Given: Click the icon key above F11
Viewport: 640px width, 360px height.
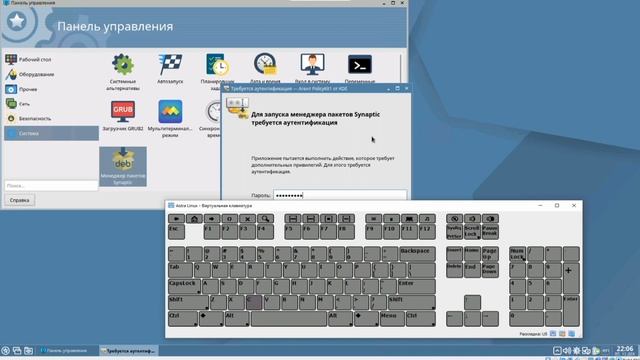Looking at the screenshot, I should 409,219.
